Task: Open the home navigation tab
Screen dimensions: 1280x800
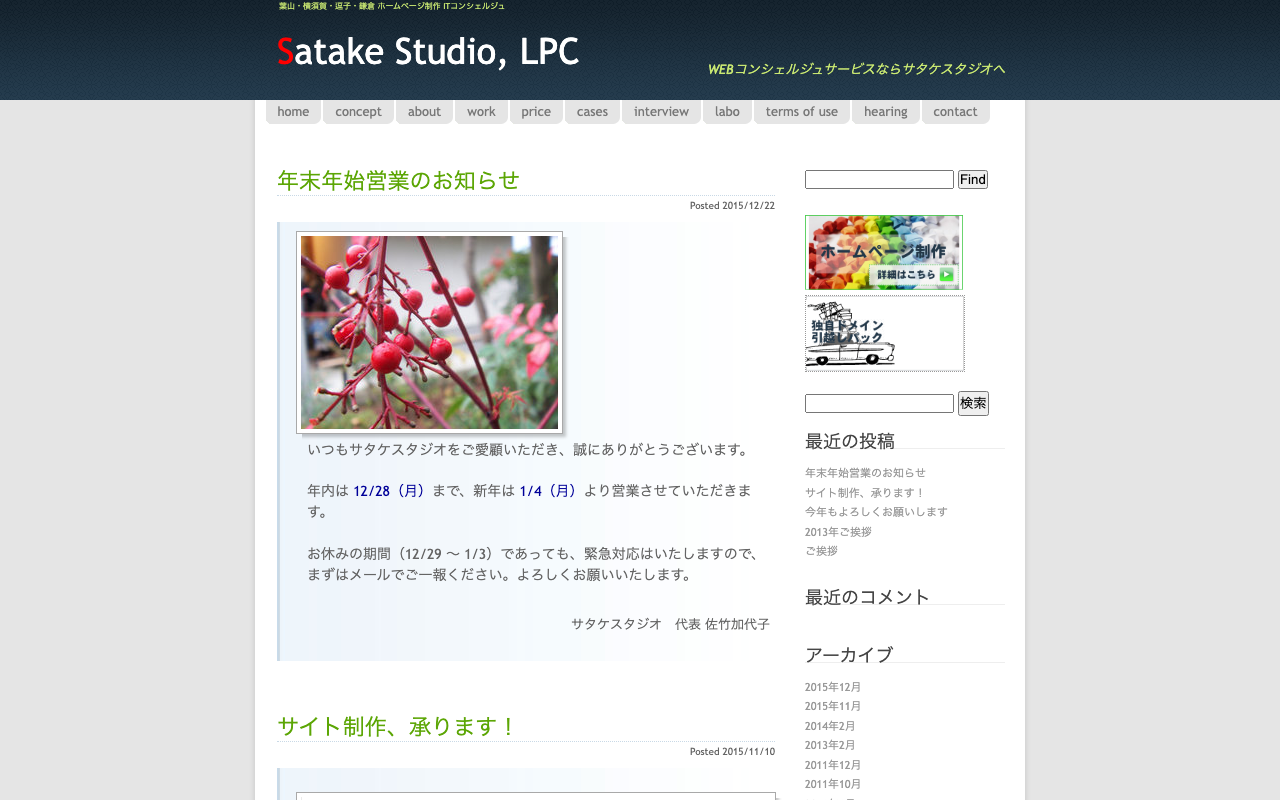Action: [293, 112]
